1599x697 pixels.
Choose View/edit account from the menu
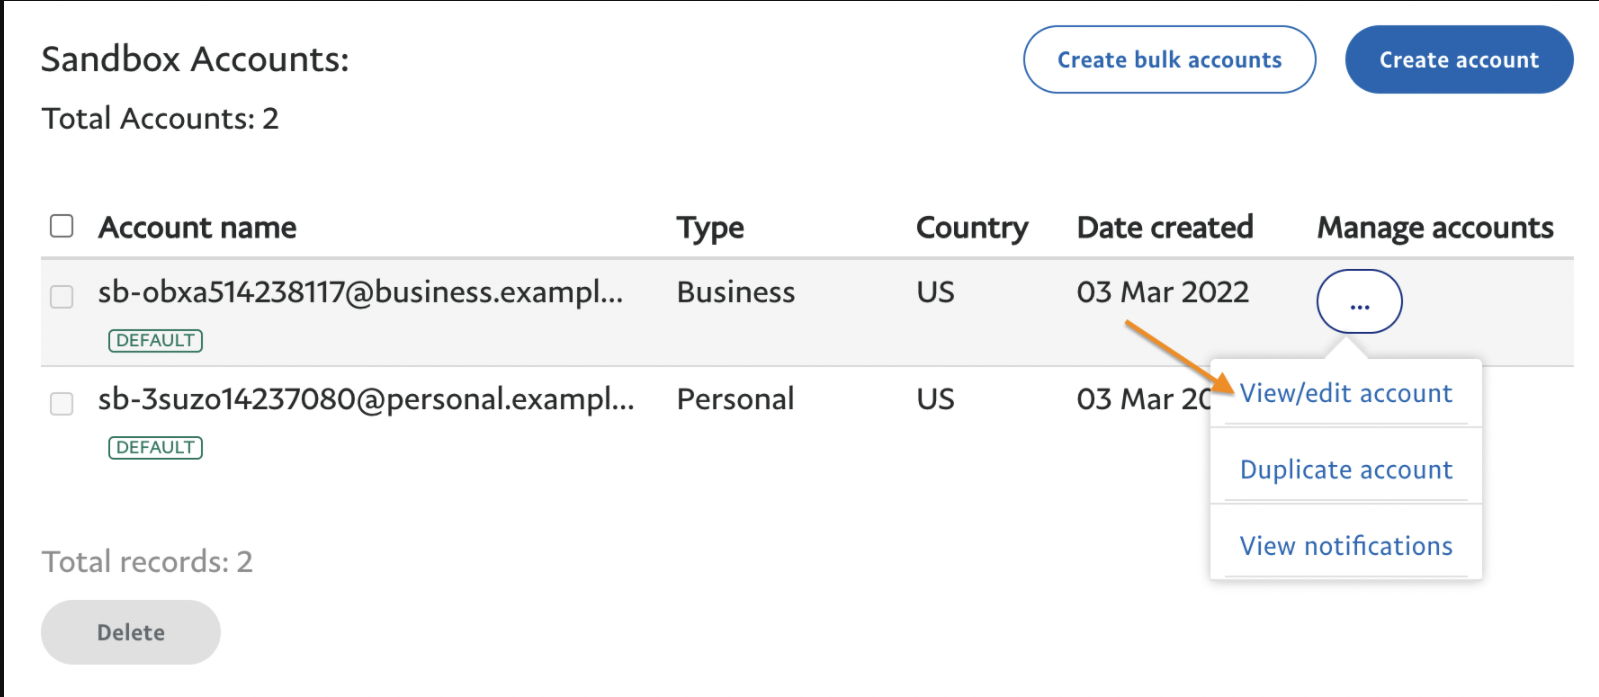1345,394
